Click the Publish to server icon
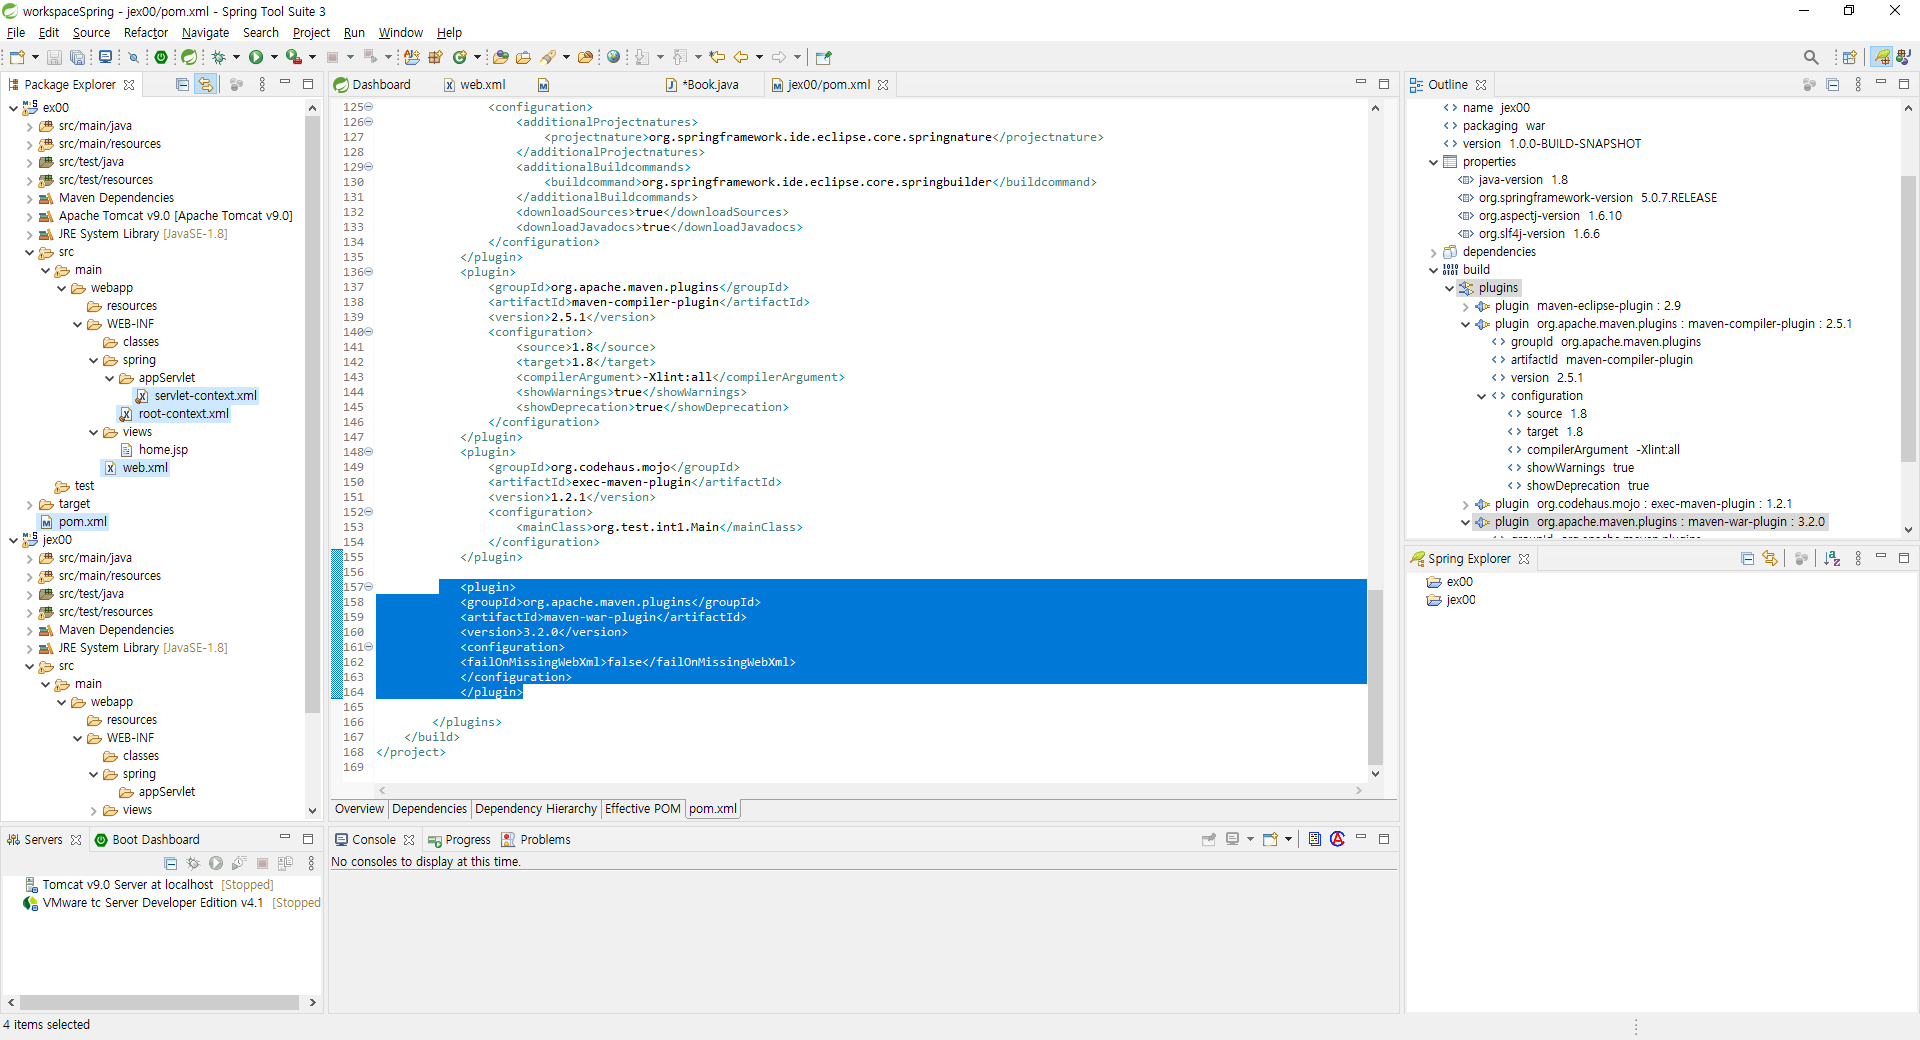 point(285,863)
